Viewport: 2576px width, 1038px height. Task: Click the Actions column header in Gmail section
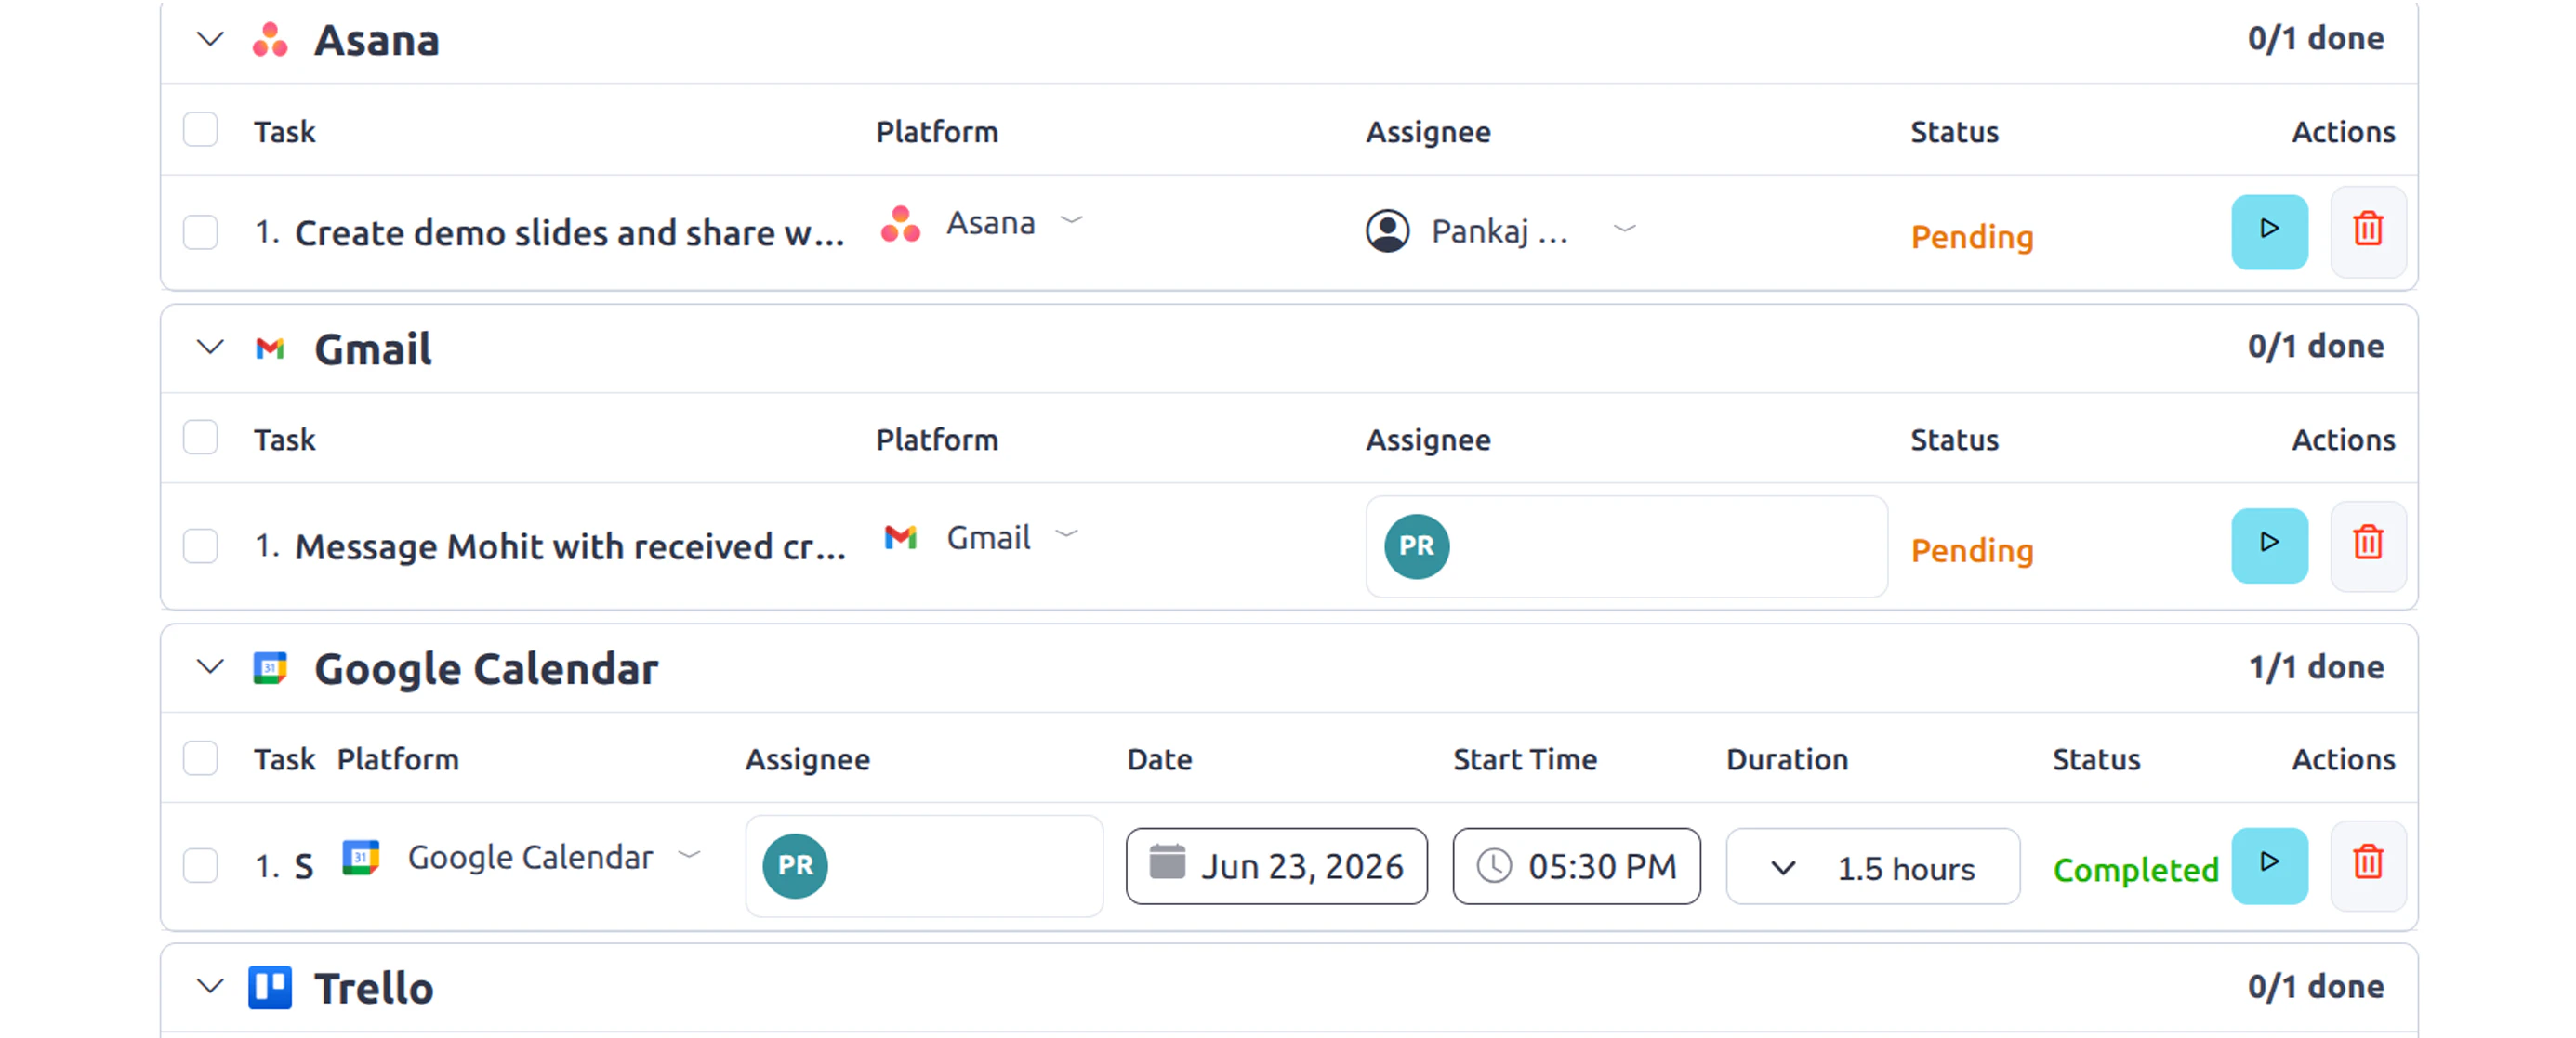pos(2341,438)
